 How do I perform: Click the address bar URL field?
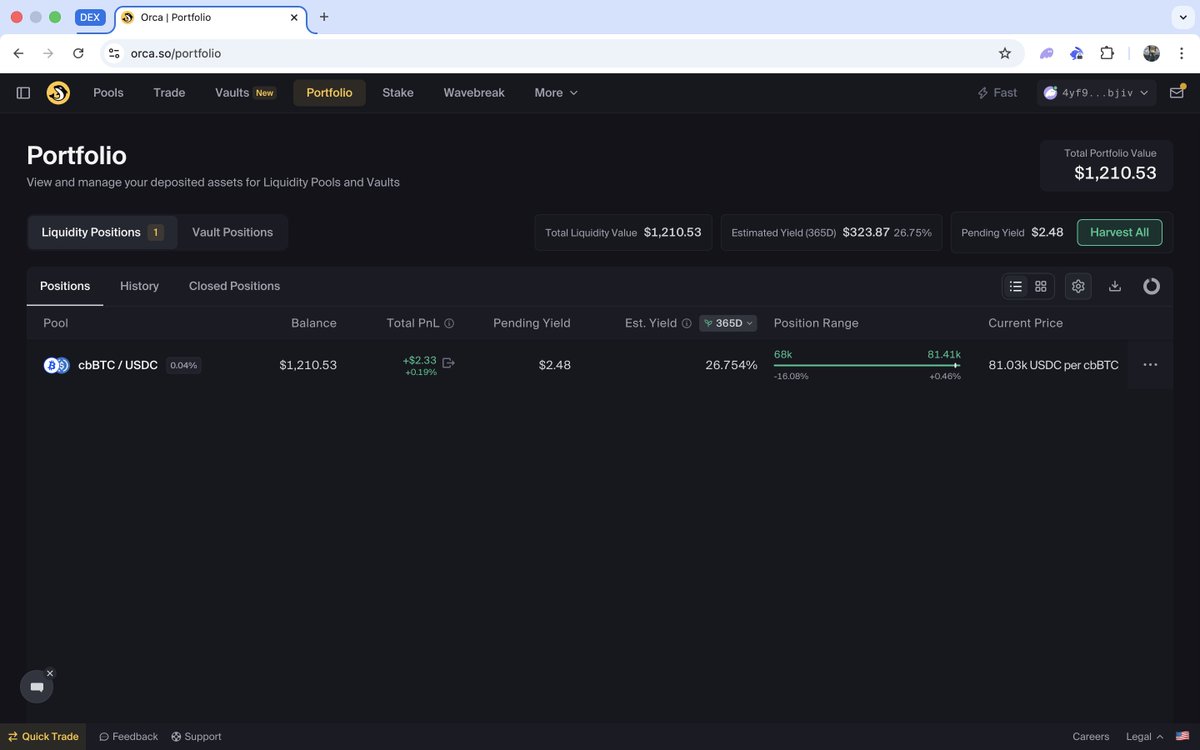tap(560, 53)
